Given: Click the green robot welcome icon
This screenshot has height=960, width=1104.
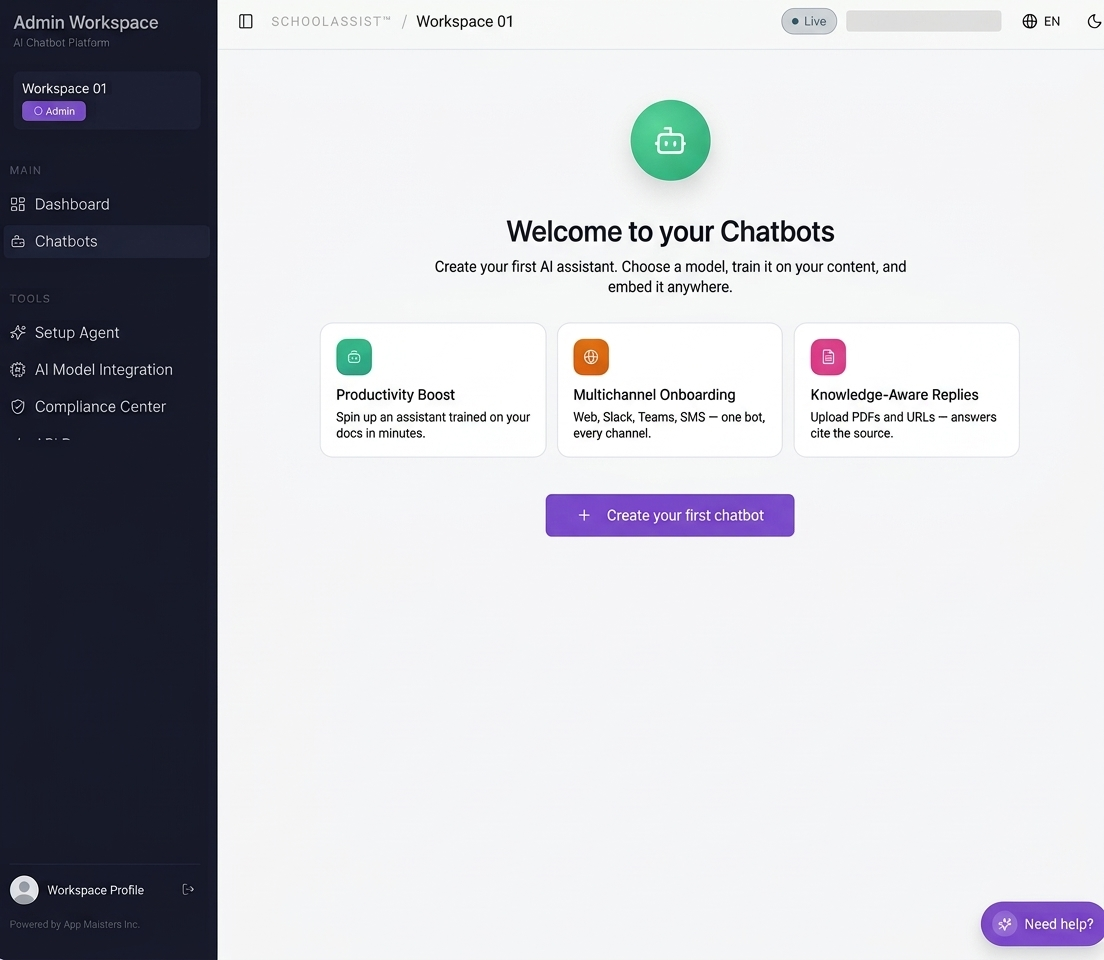Looking at the screenshot, I should tap(670, 140).
